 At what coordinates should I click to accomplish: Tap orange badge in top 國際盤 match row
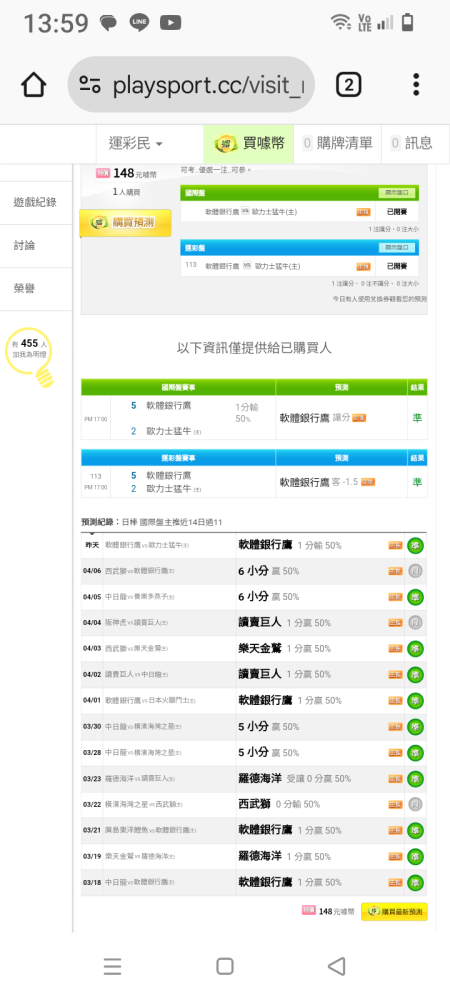363,212
